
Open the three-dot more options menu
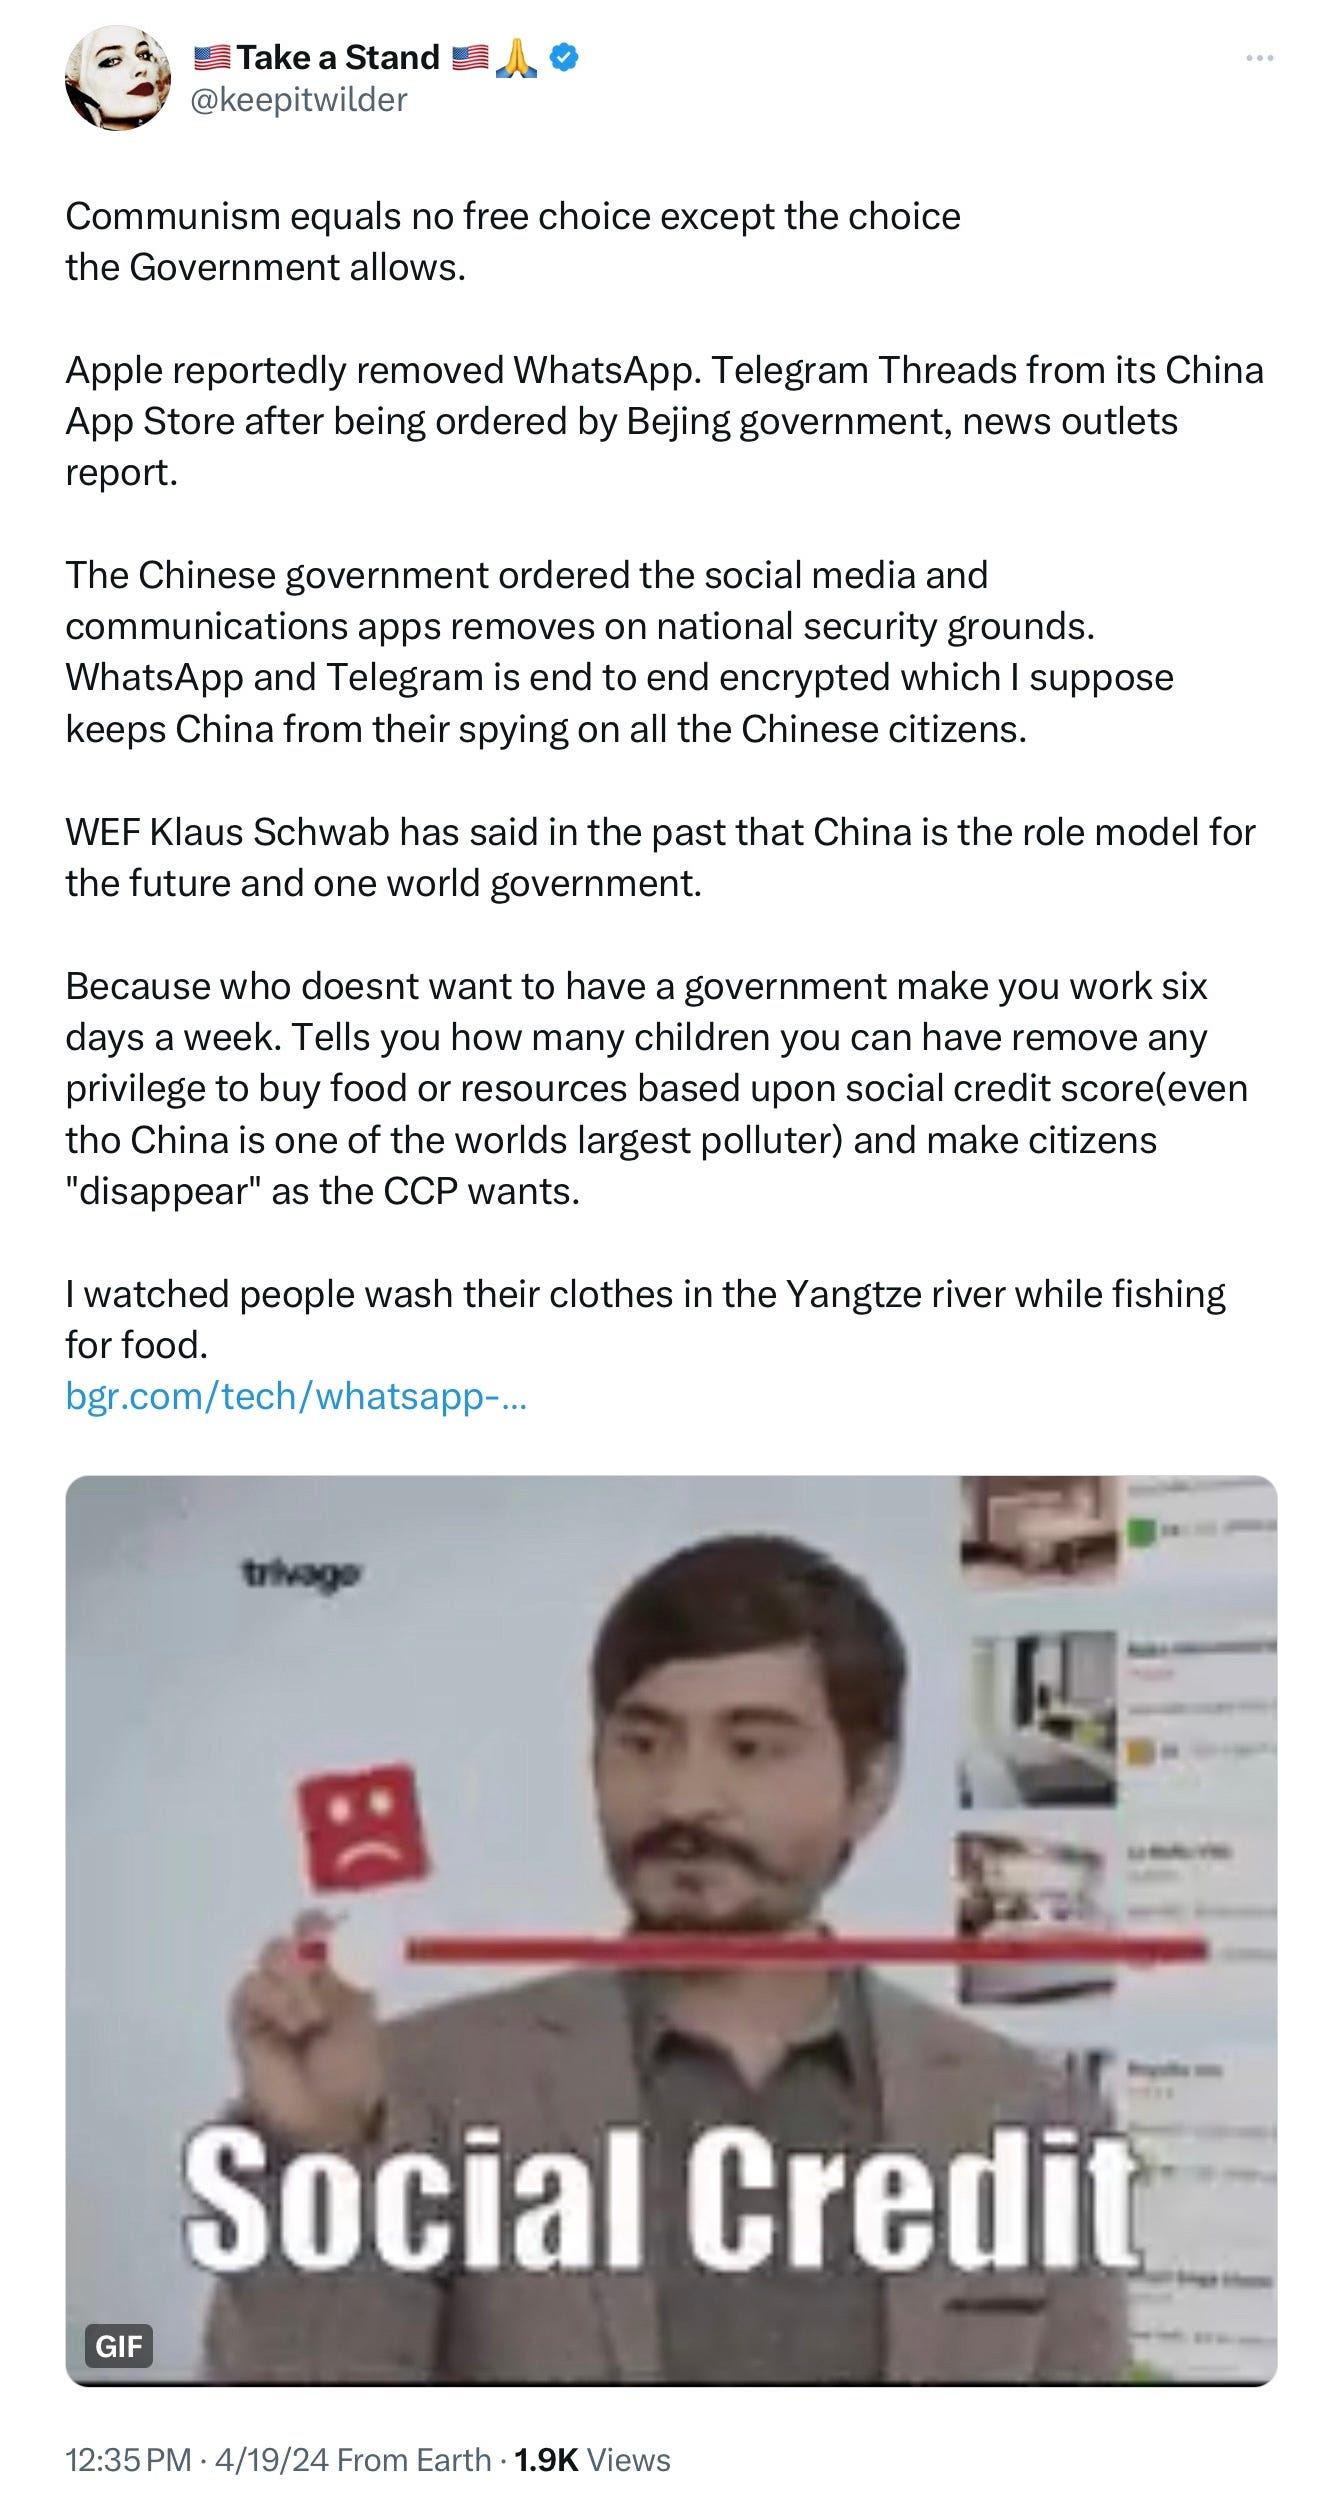(x=1259, y=59)
